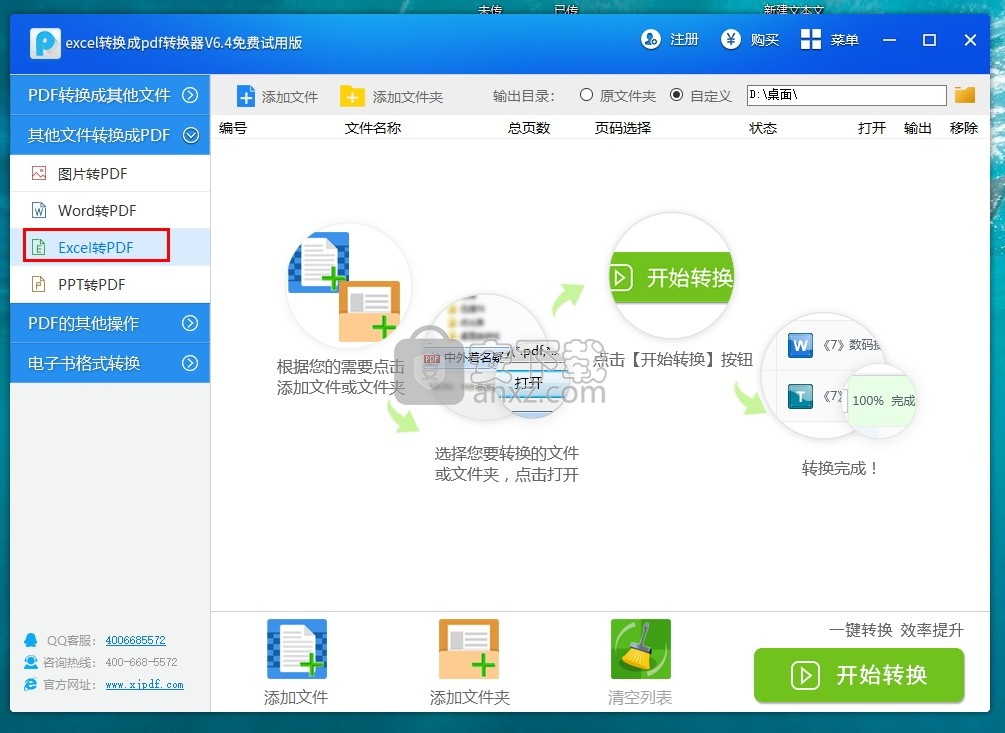This screenshot has width=1005, height=733.
Task: Click the add-file illustration in guide
Action: (347, 285)
